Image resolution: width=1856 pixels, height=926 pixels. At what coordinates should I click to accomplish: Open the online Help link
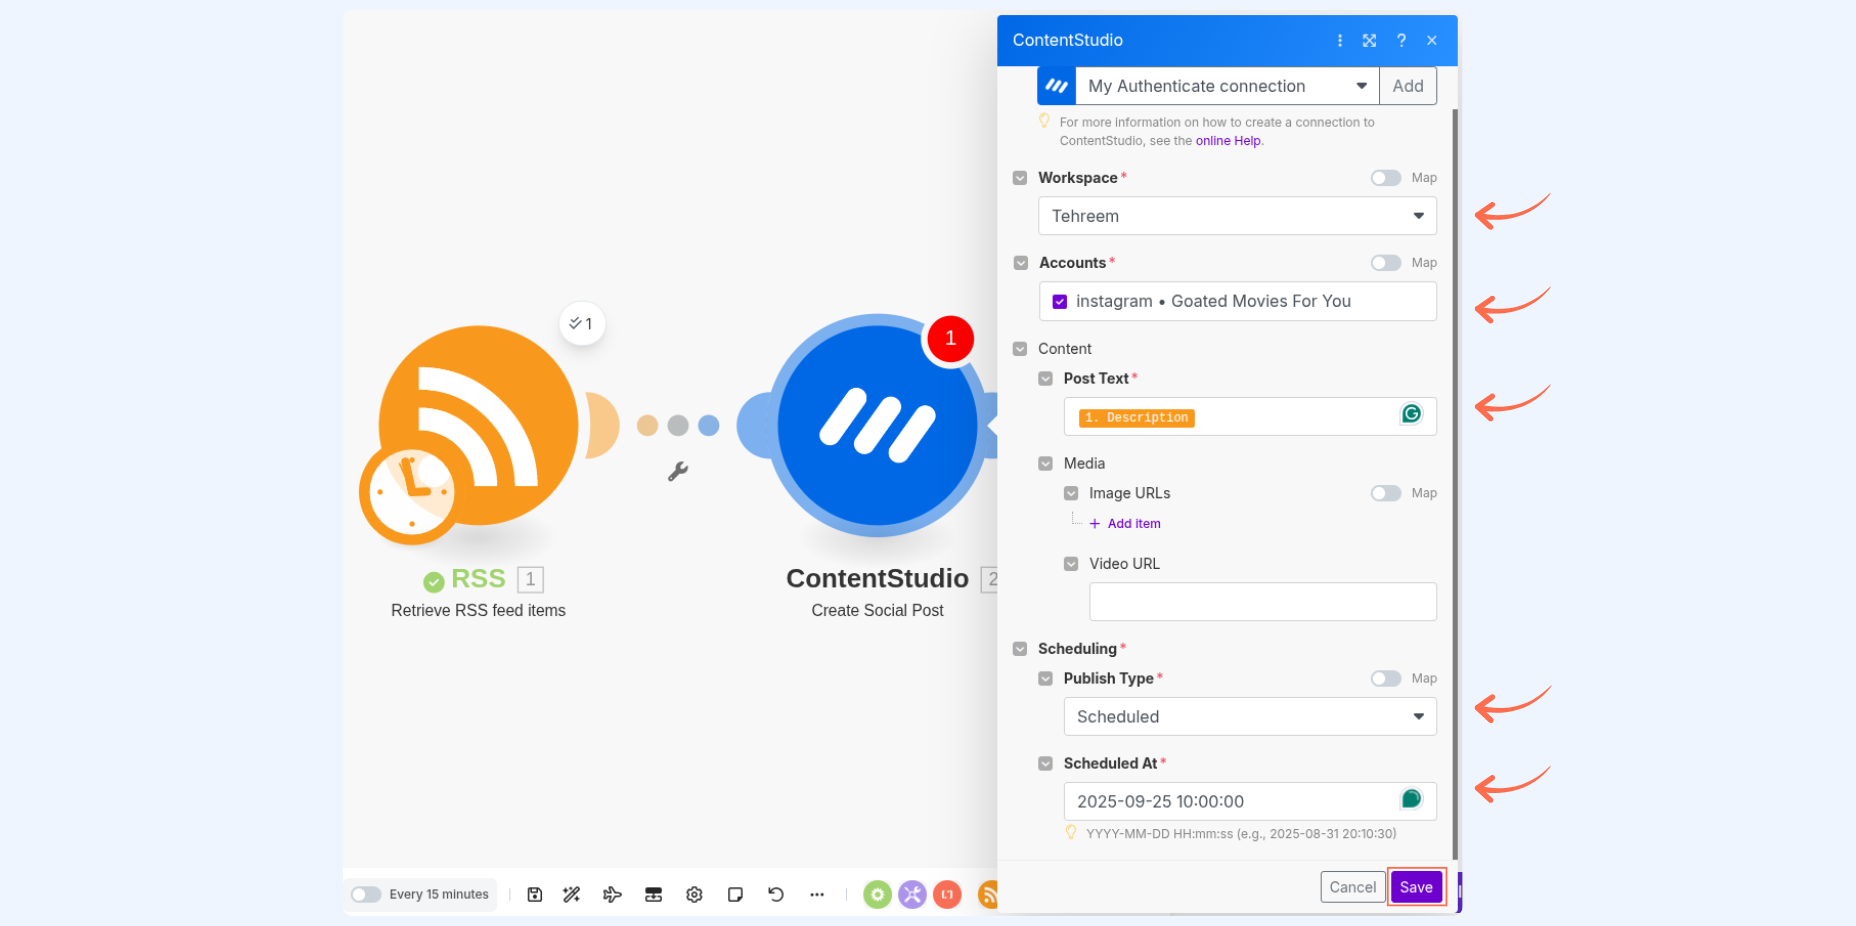click(x=1228, y=141)
